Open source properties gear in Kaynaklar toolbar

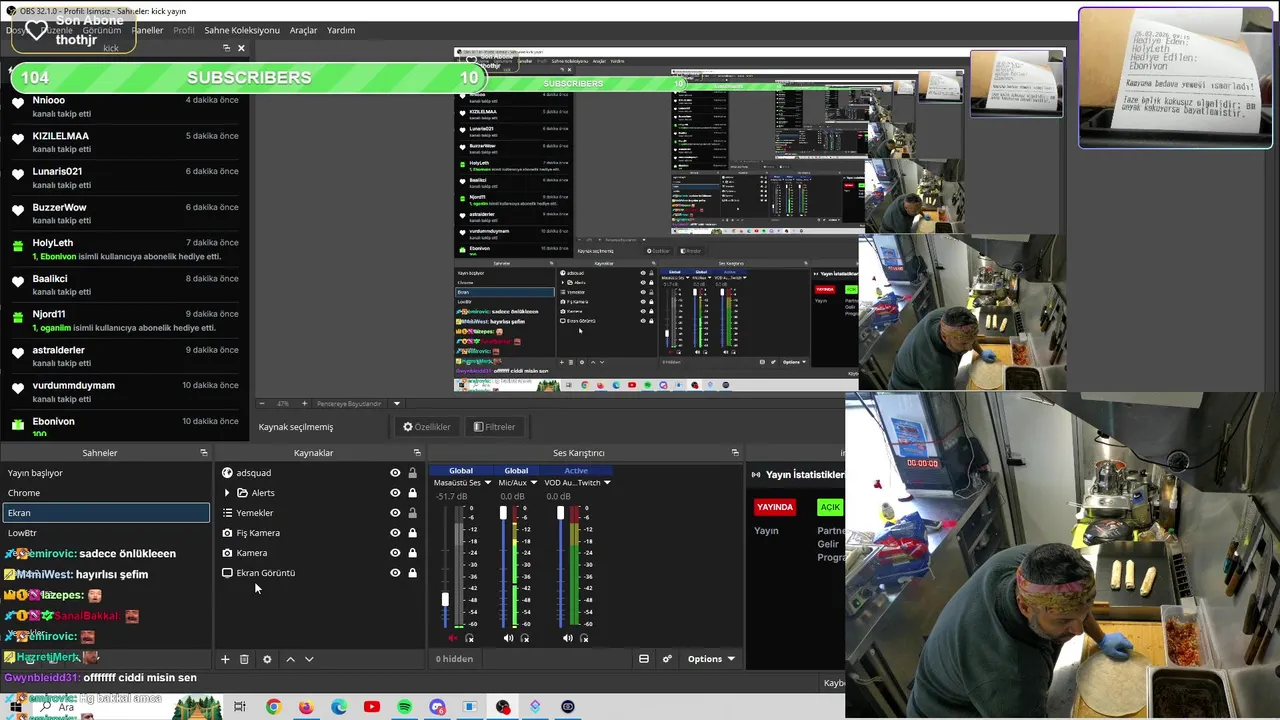click(x=267, y=659)
